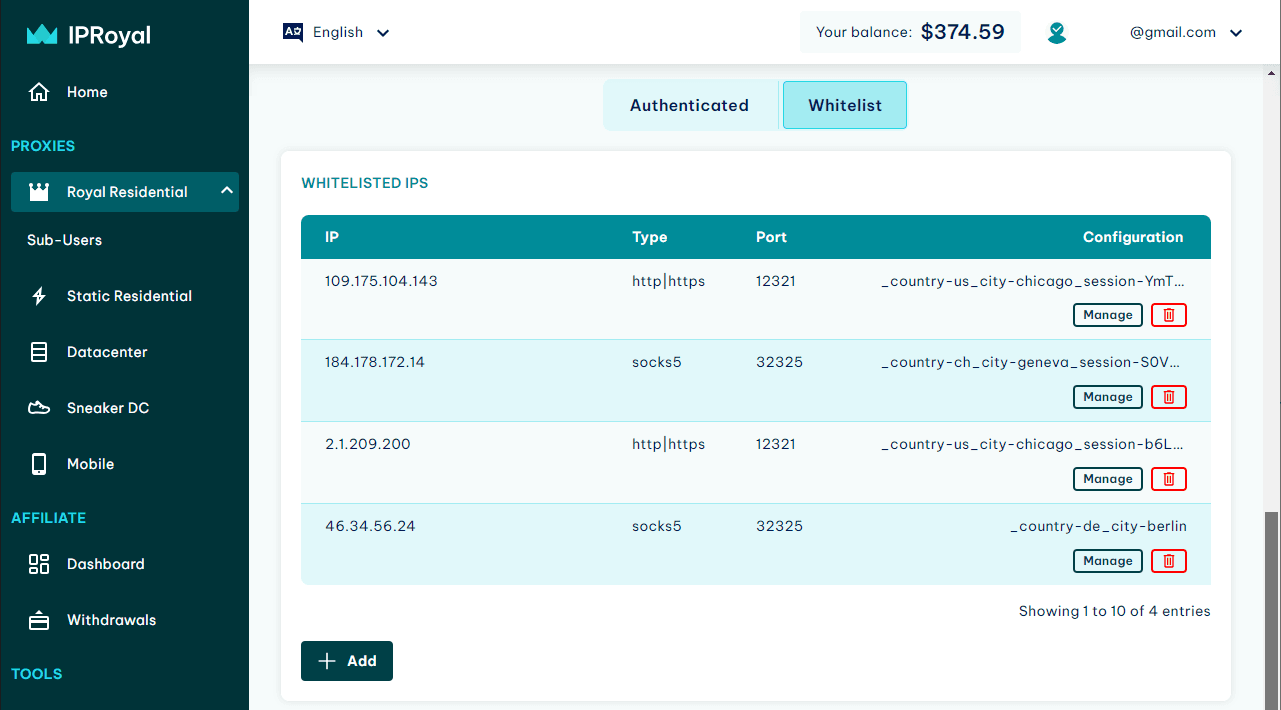This screenshot has height=710, width=1281.
Task: Open the support agent icon in header
Action: (x=1057, y=33)
